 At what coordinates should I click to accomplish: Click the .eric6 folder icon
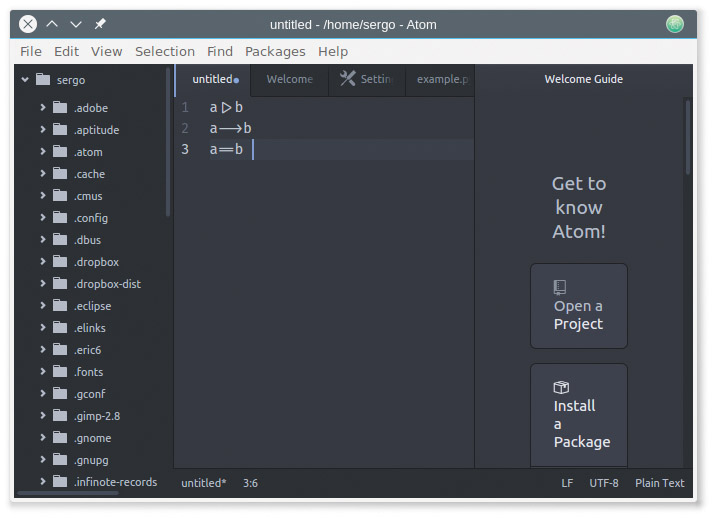[60, 349]
